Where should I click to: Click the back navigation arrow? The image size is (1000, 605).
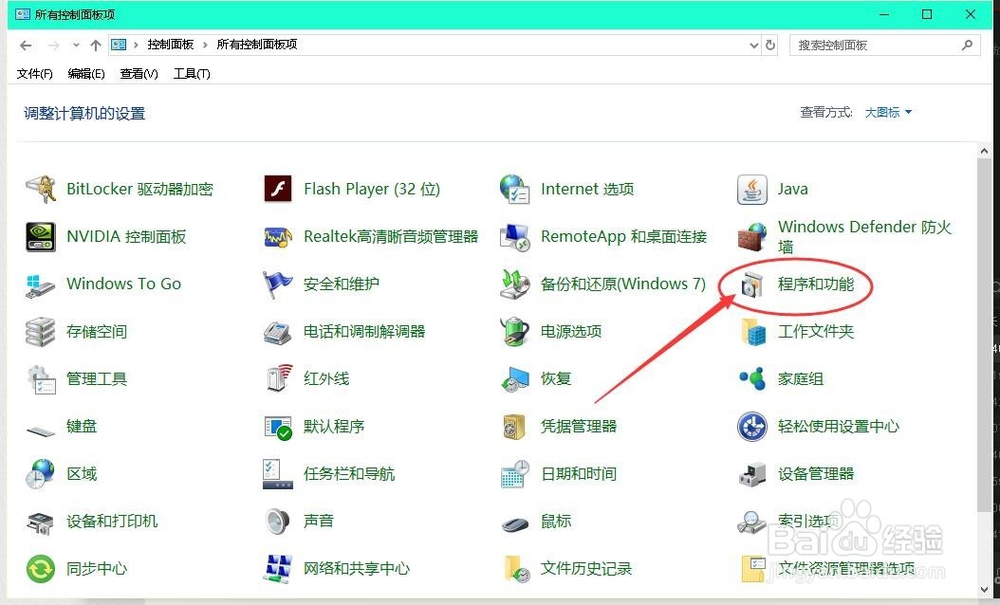(25, 44)
